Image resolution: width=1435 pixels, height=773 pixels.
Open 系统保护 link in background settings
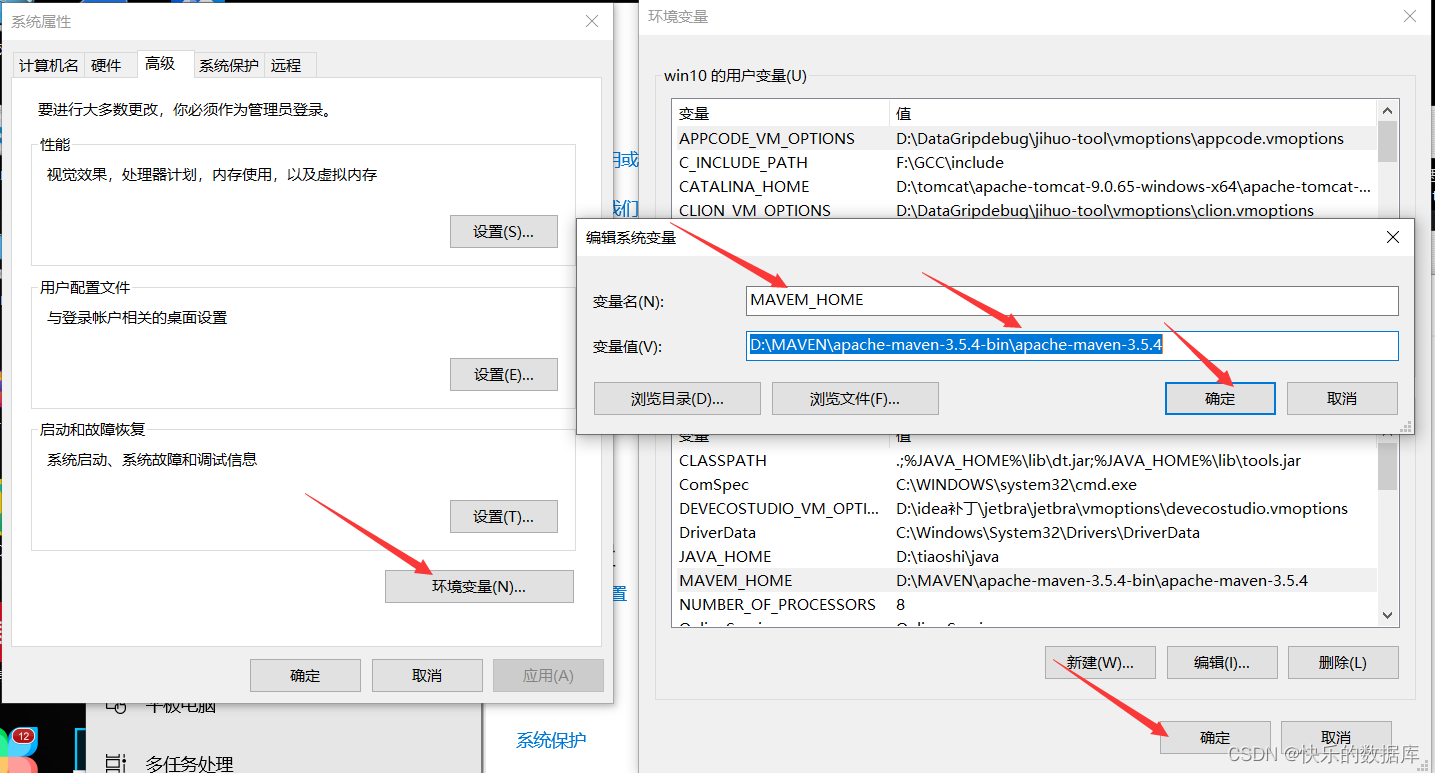tap(551, 740)
